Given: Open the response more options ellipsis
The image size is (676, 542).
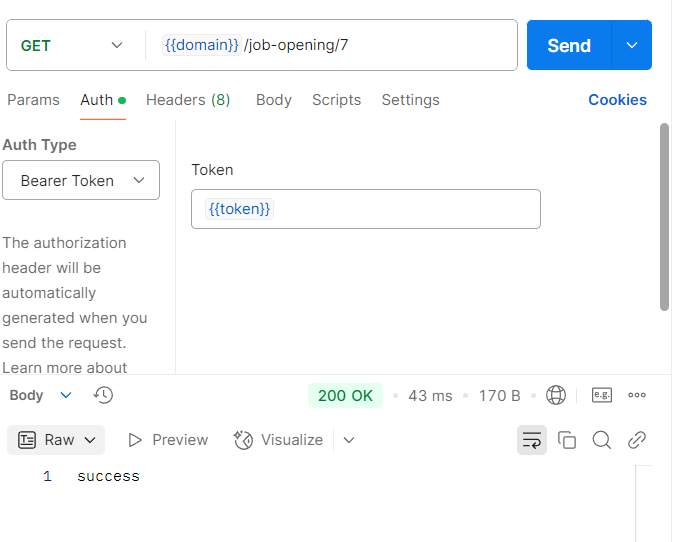Looking at the screenshot, I should 637,395.
